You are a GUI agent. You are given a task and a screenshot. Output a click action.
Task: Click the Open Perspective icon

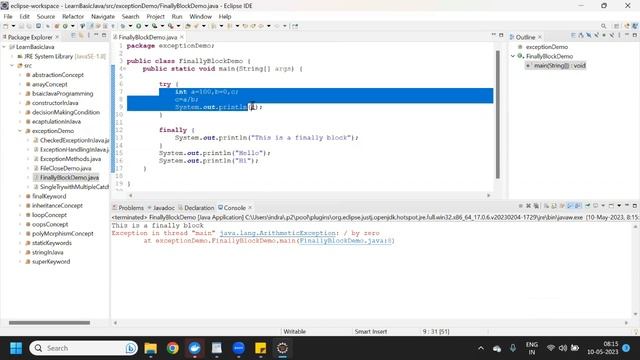pyautogui.click(x=616, y=26)
